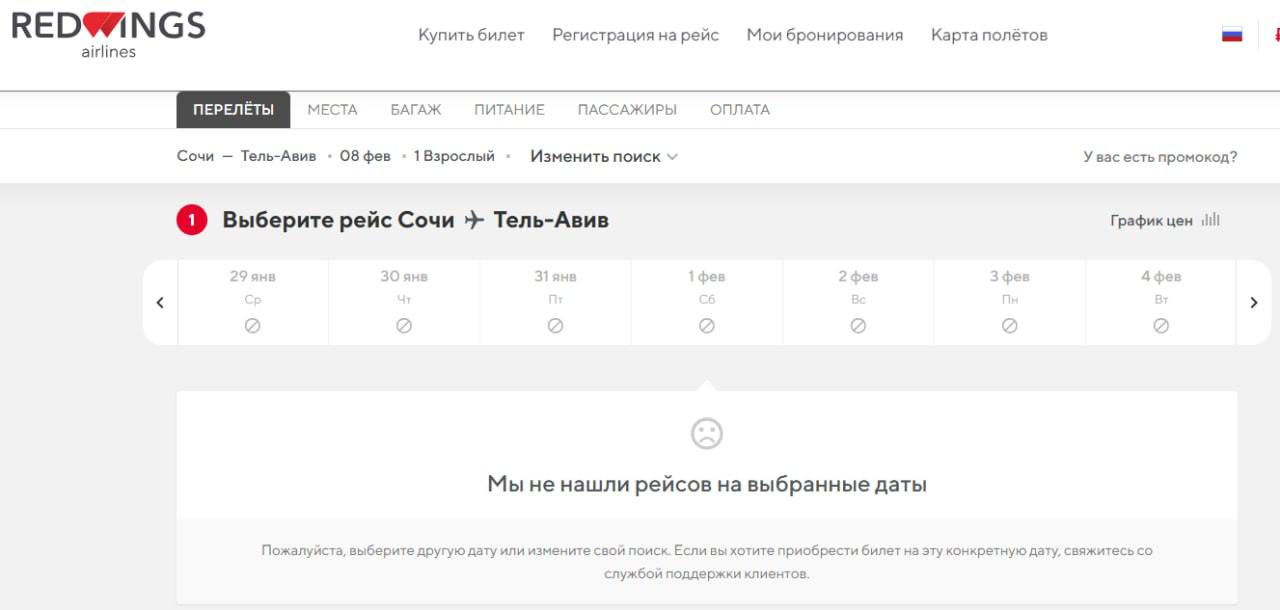Click the step 1 red circle badge
Image resolution: width=1280 pixels, height=610 pixels.
coord(192,220)
